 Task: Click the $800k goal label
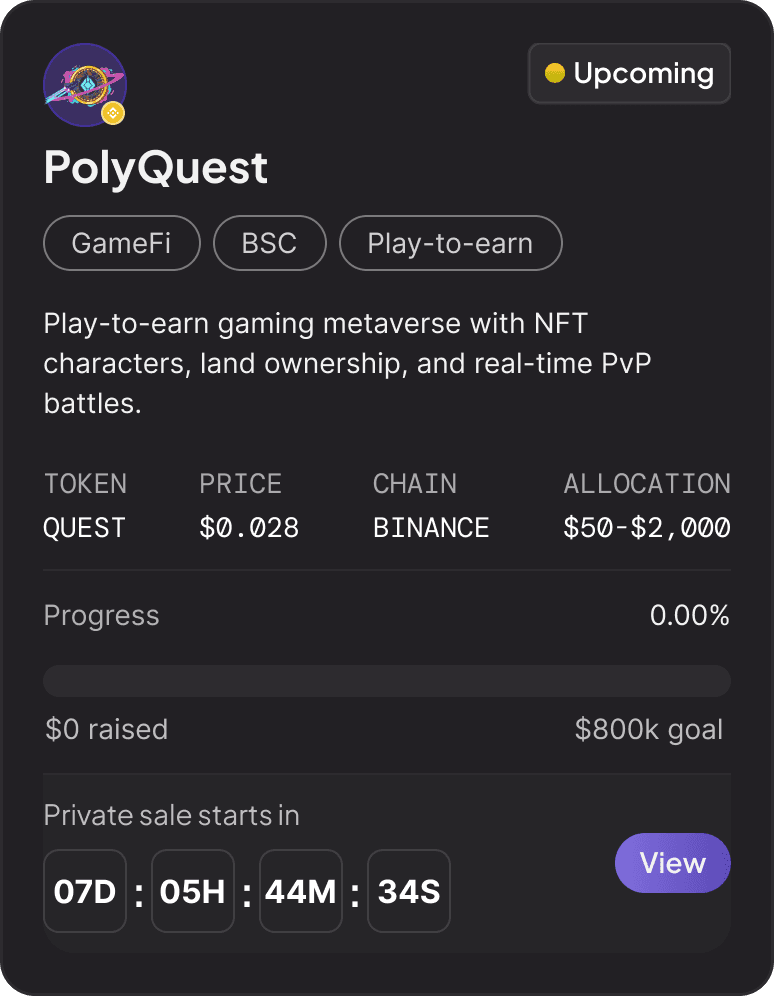click(648, 730)
